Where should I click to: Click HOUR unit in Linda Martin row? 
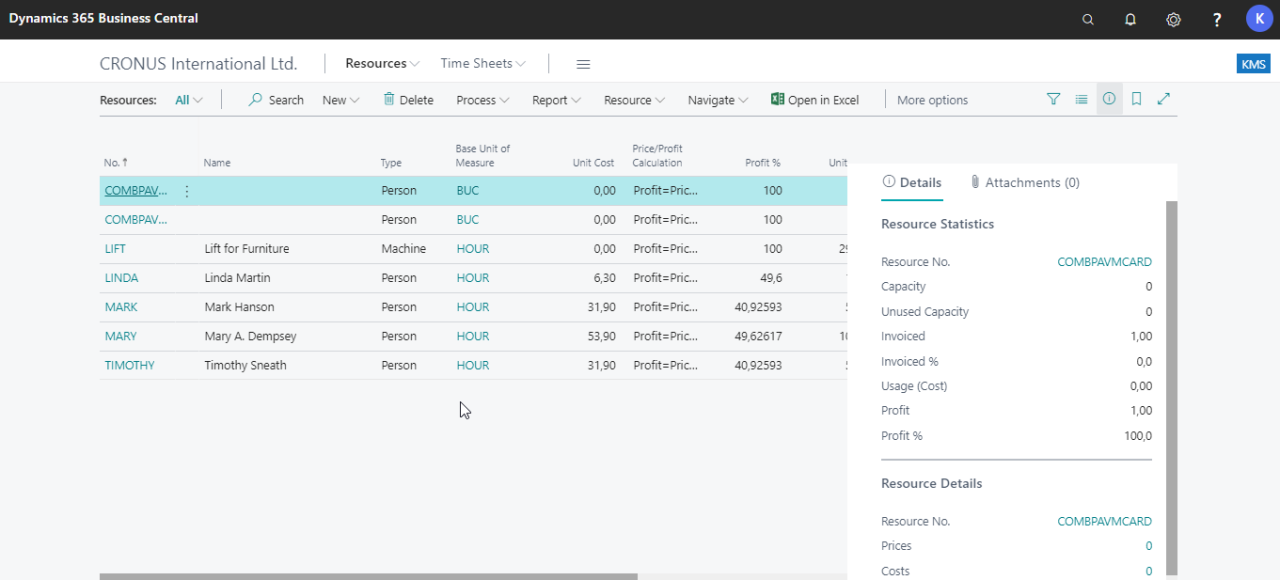(x=473, y=278)
